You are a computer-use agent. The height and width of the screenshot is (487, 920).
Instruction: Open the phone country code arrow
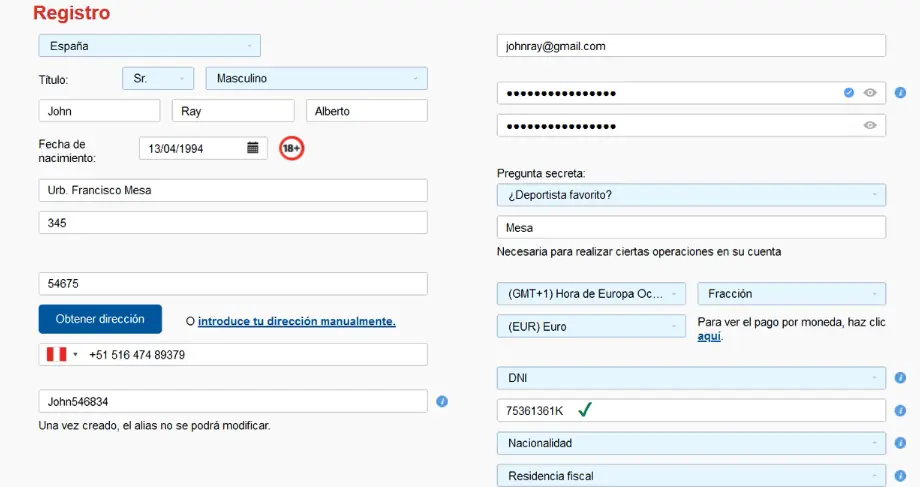(75, 354)
